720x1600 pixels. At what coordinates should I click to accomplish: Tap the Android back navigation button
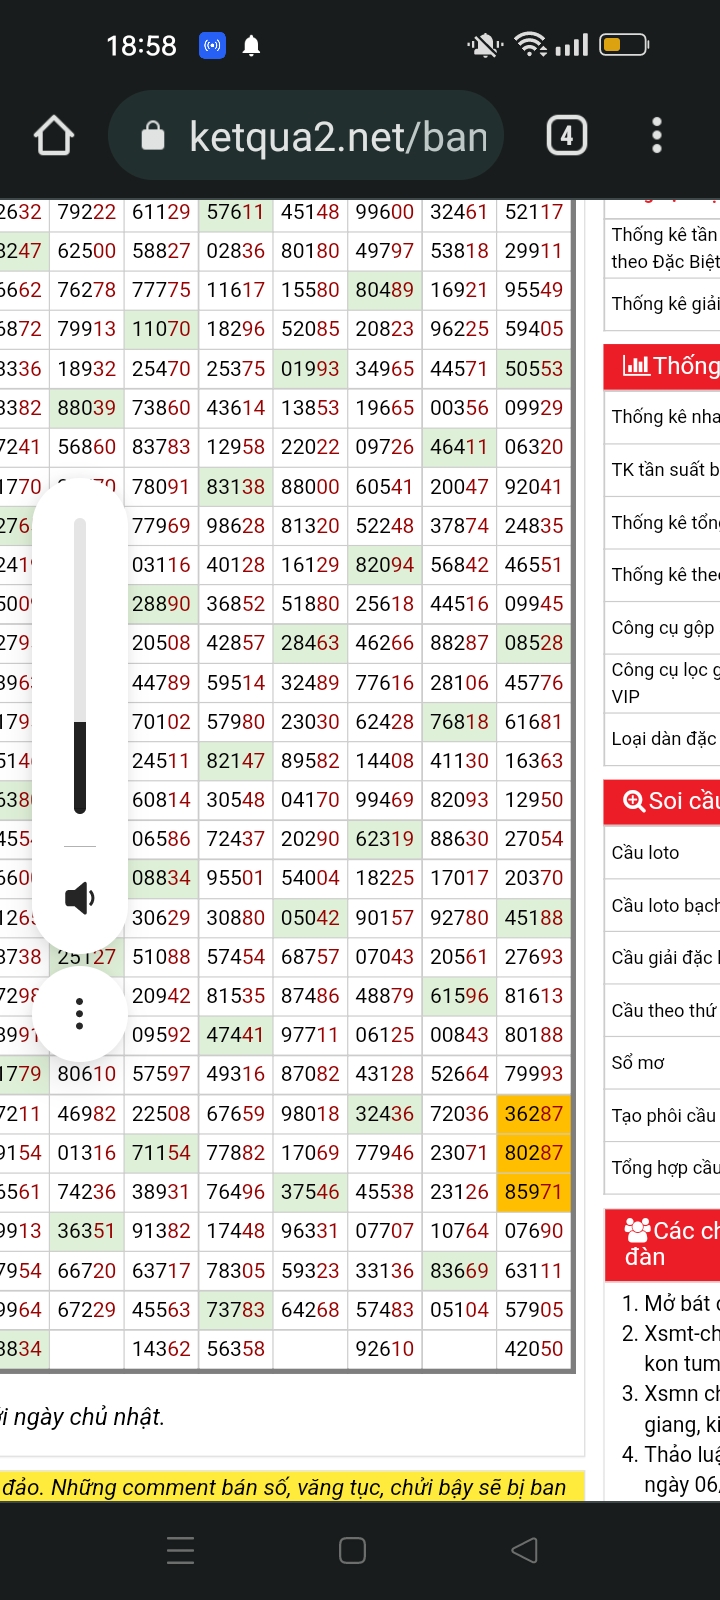[x=525, y=1550]
